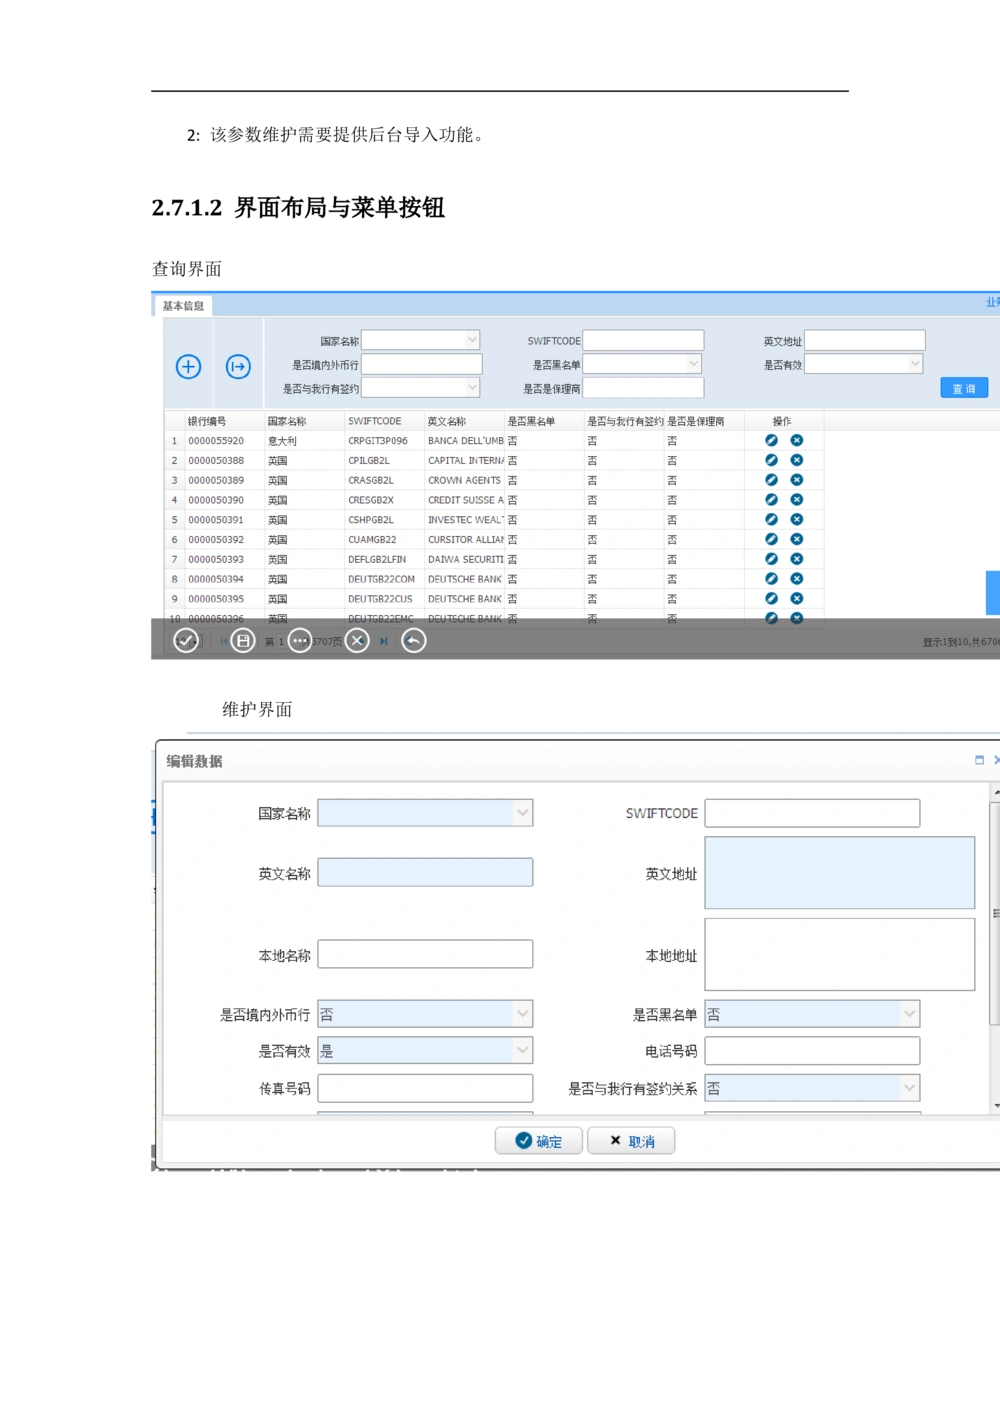Image resolution: width=1000 pixels, height=1415 pixels.
Task: Click delete icon for DAIWA SECURITI row
Action: [x=797, y=559]
